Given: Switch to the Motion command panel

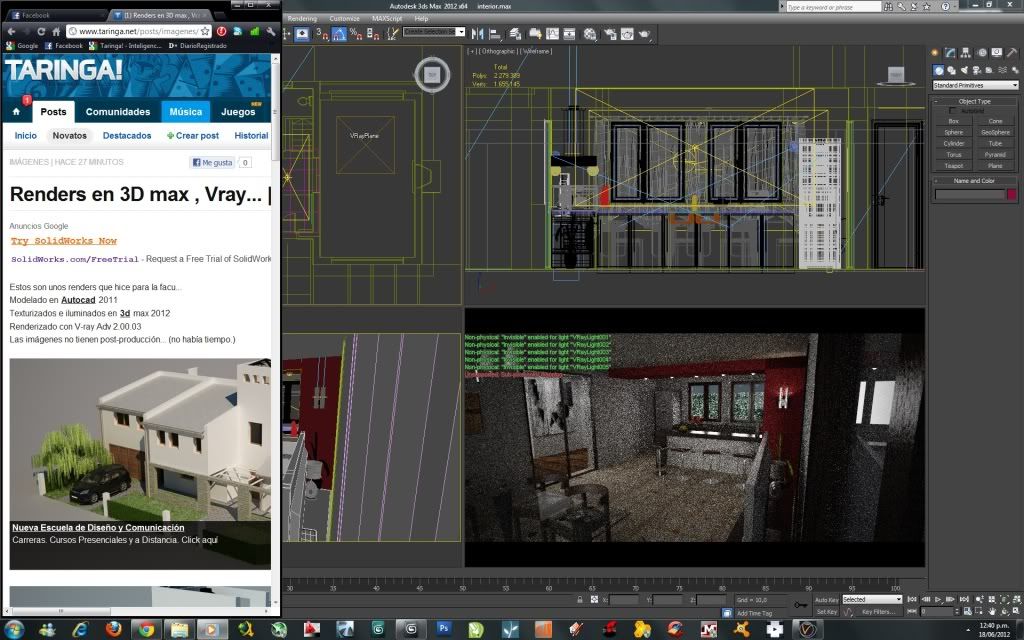Looking at the screenshot, I should coord(982,52).
